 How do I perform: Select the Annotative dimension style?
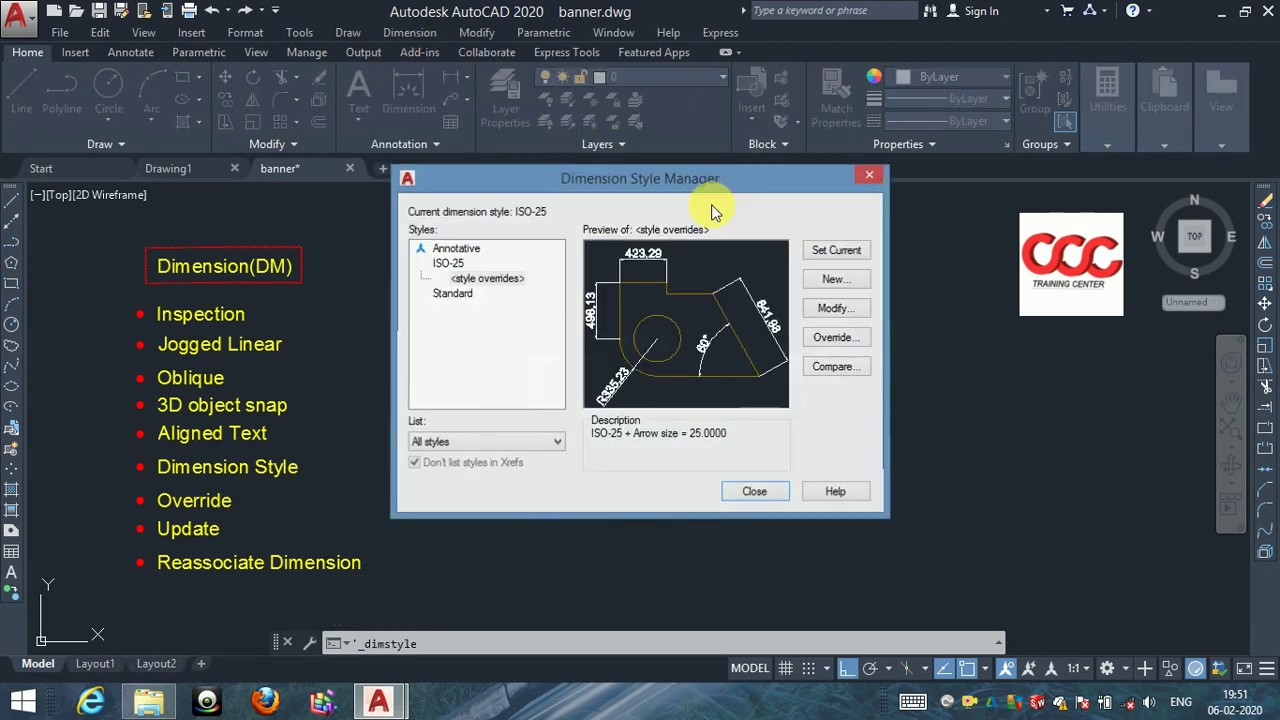click(456, 248)
